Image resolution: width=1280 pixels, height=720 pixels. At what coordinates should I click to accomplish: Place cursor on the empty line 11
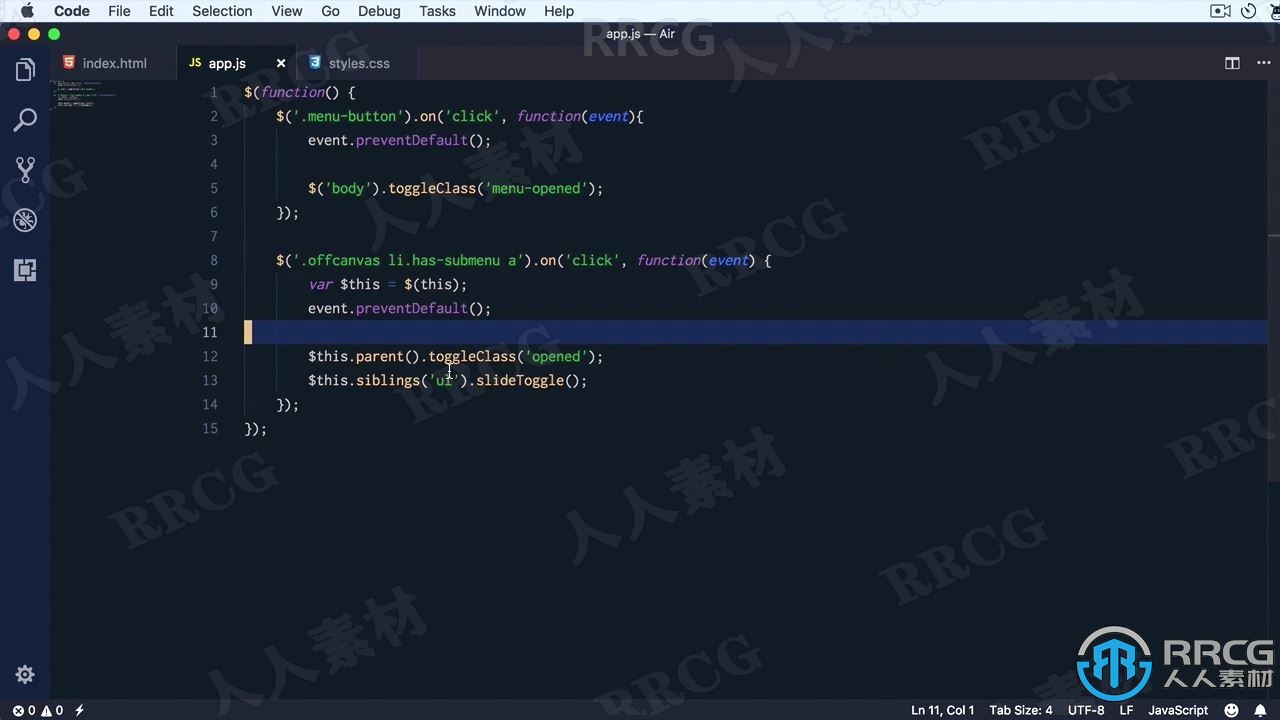755,332
